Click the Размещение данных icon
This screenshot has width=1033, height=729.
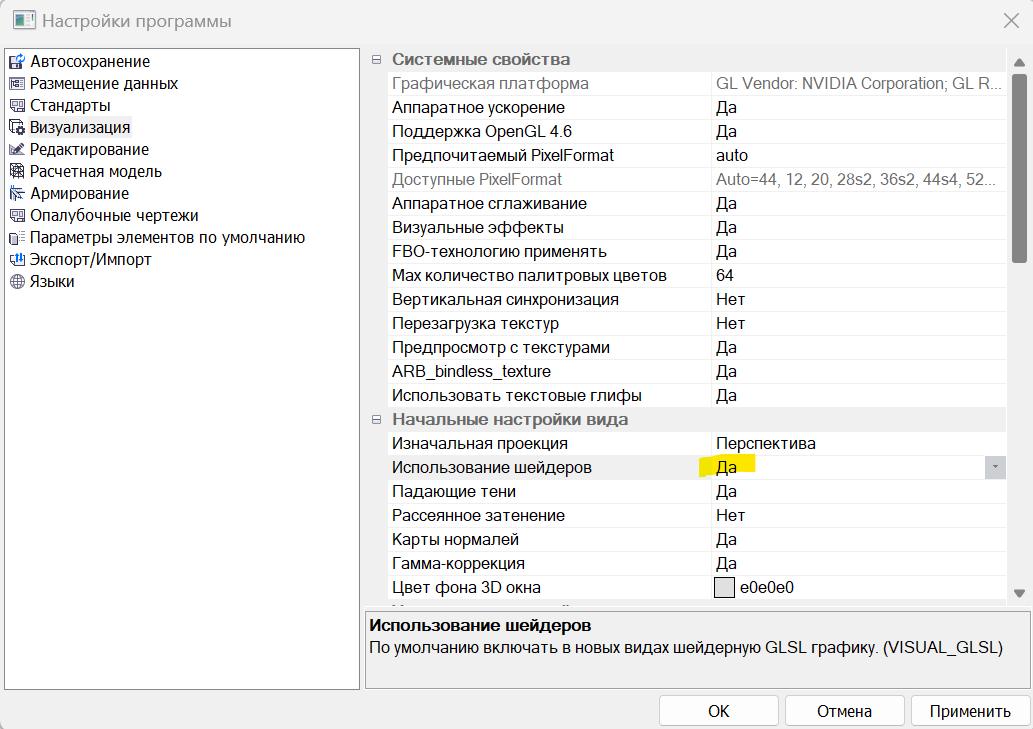coord(16,84)
